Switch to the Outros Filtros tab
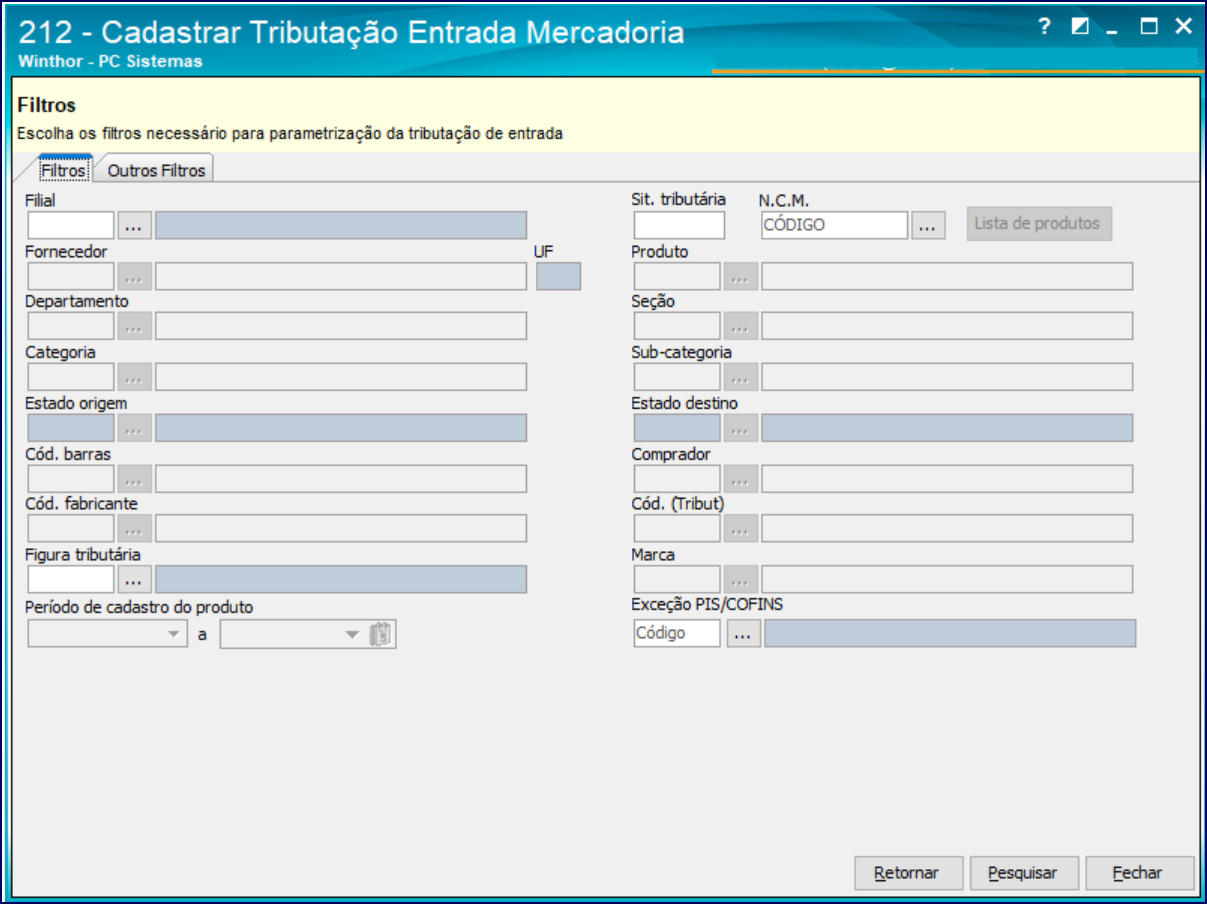The height and width of the screenshot is (904, 1207). tap(156, 171)
